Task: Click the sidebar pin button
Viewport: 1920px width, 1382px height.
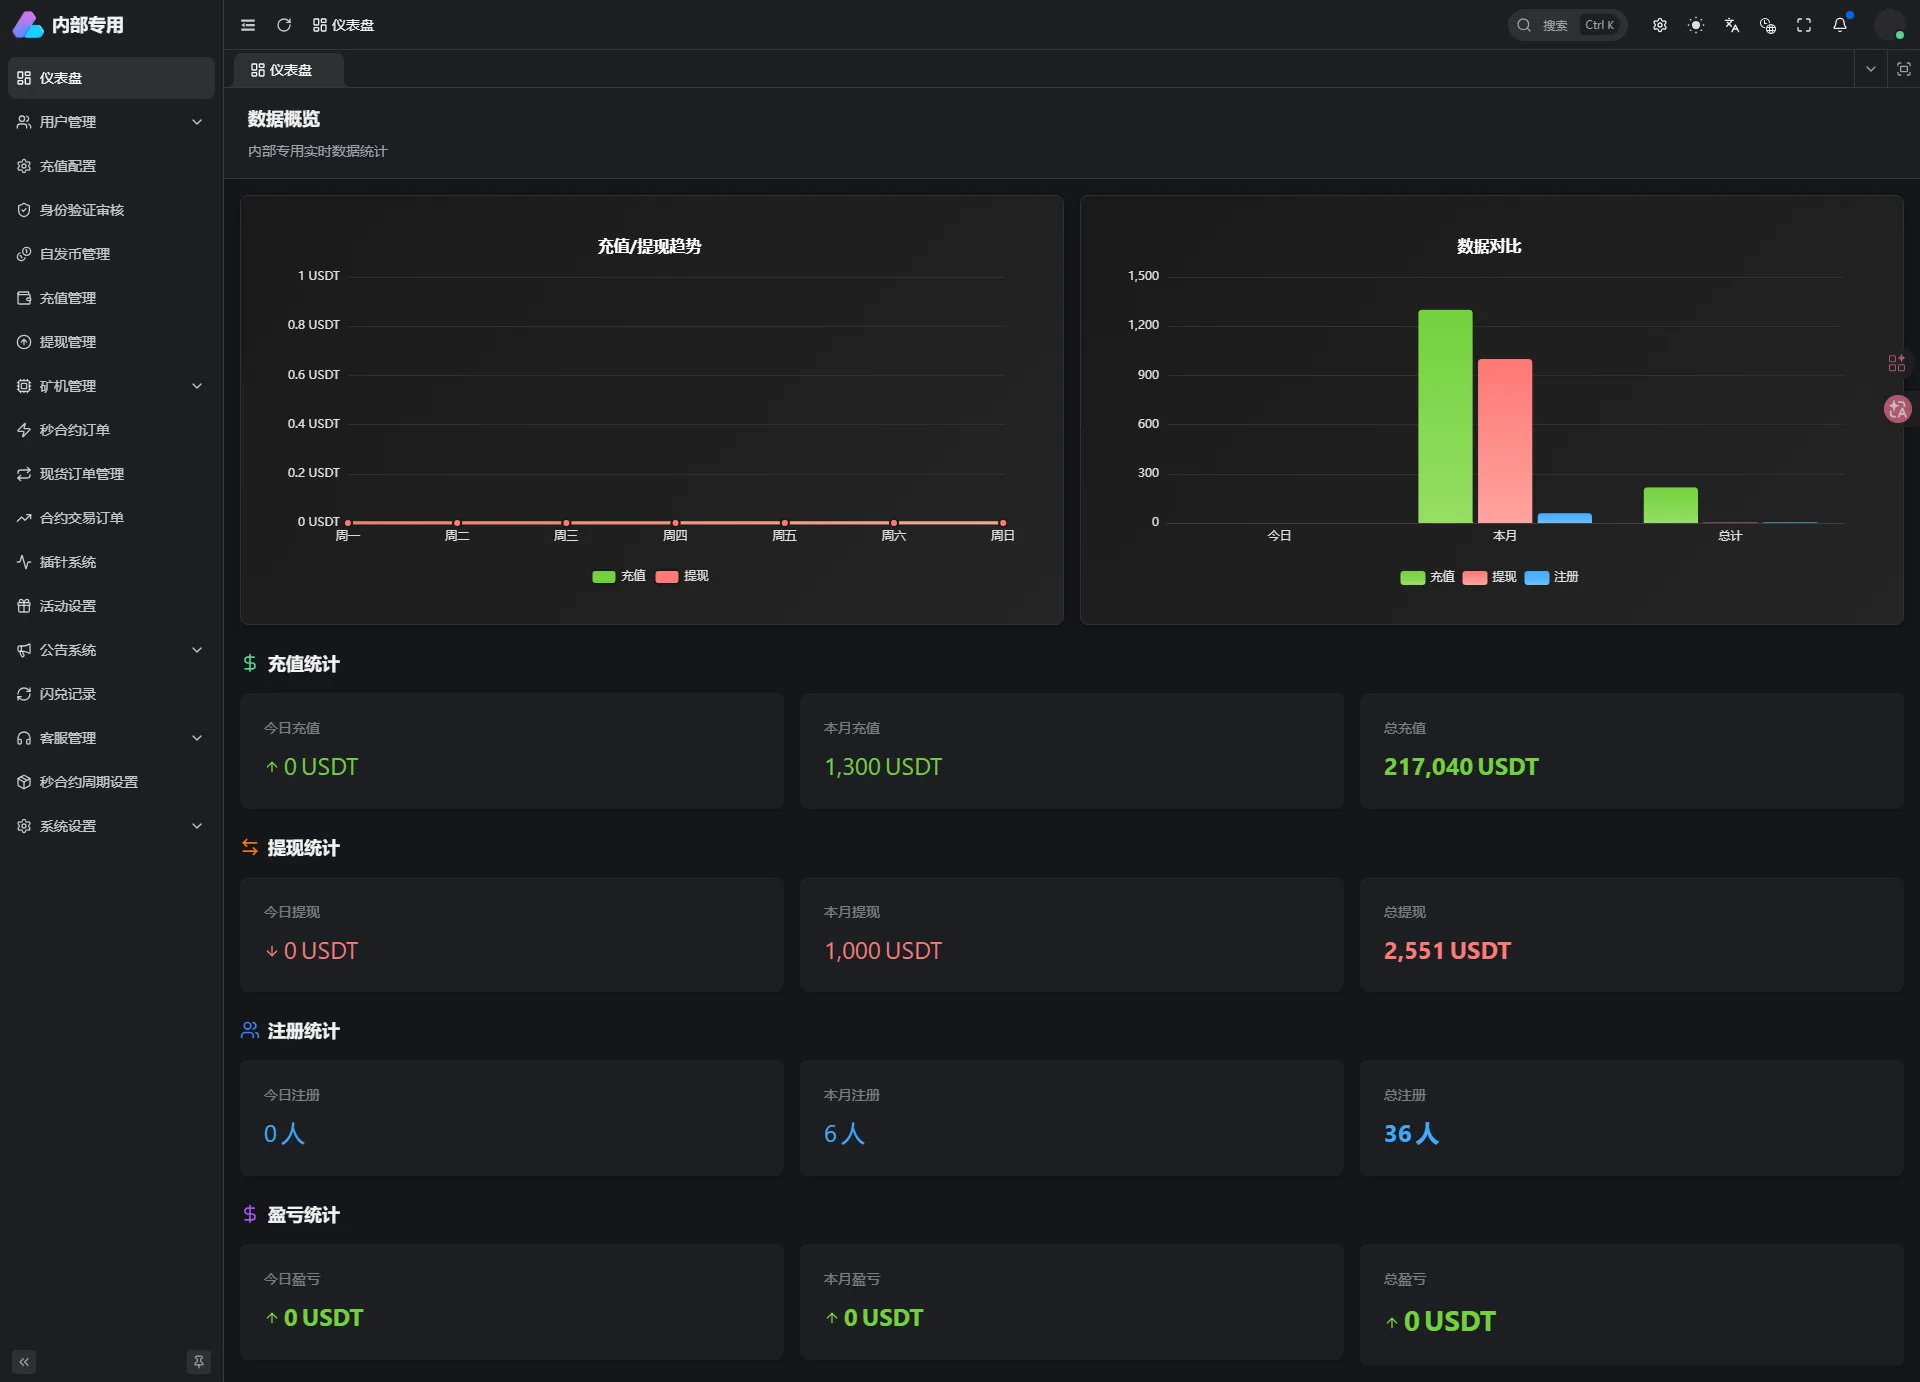Action: coord(199,1362)
